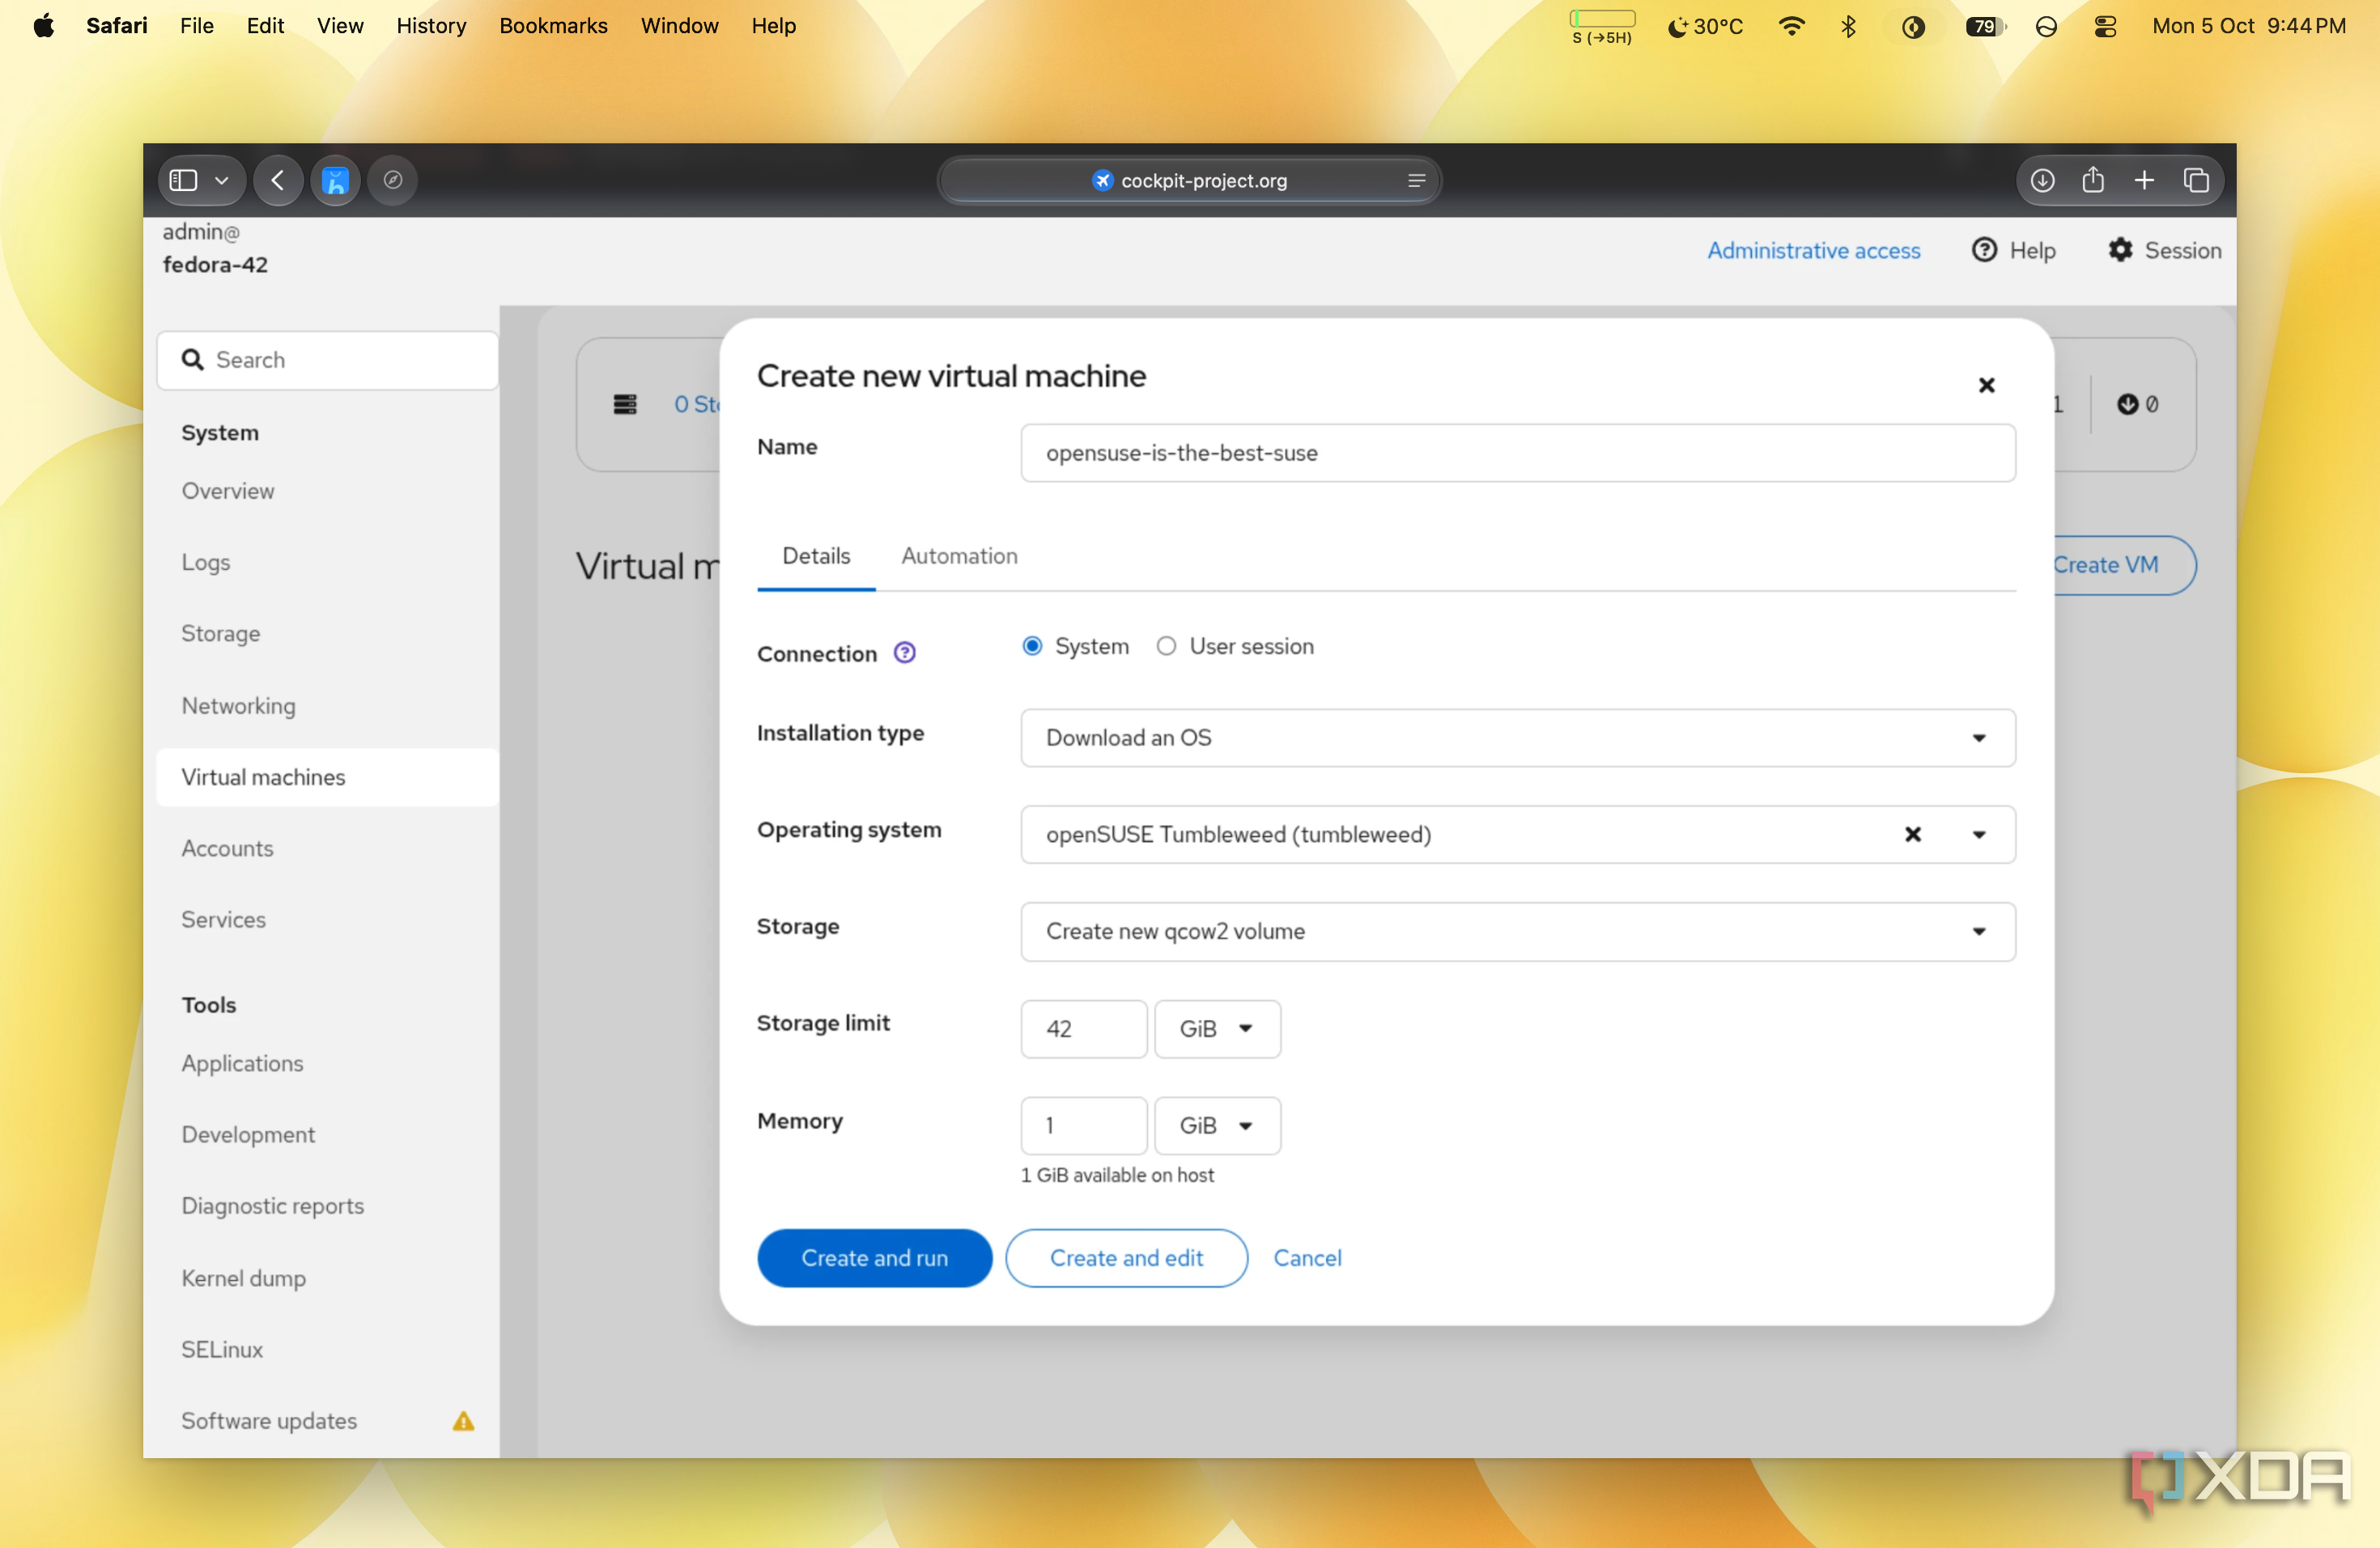Click the Safari share icon

click(2093, 180)
